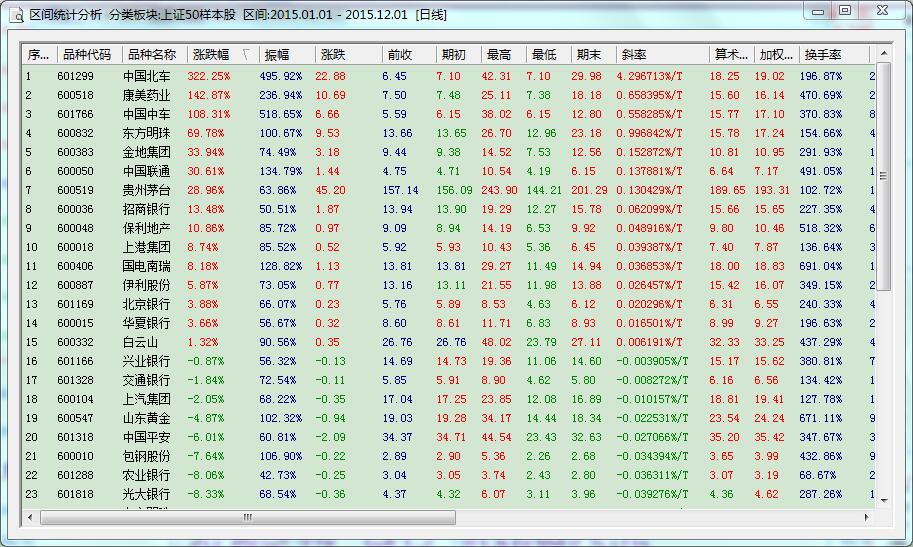Click the horizontal scrollbar left arrow

(x=30, y=517)
